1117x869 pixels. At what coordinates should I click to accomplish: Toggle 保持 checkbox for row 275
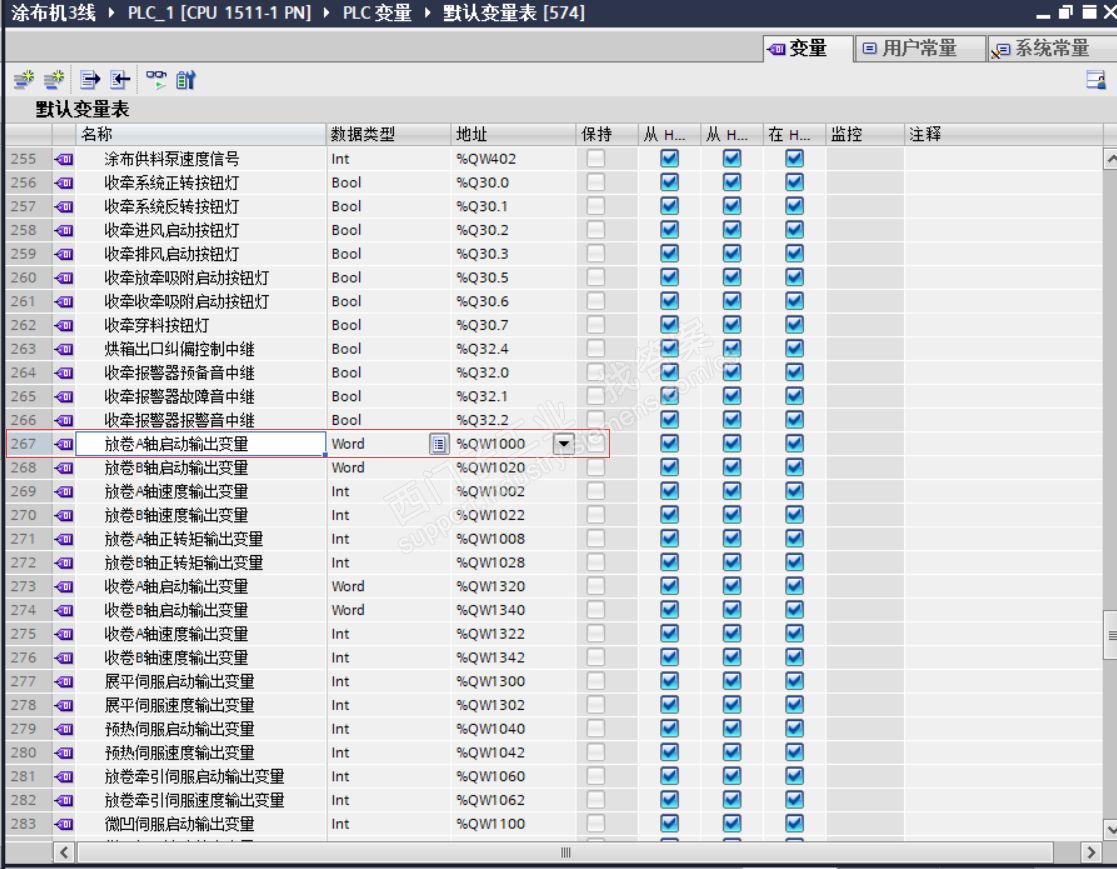596,633
